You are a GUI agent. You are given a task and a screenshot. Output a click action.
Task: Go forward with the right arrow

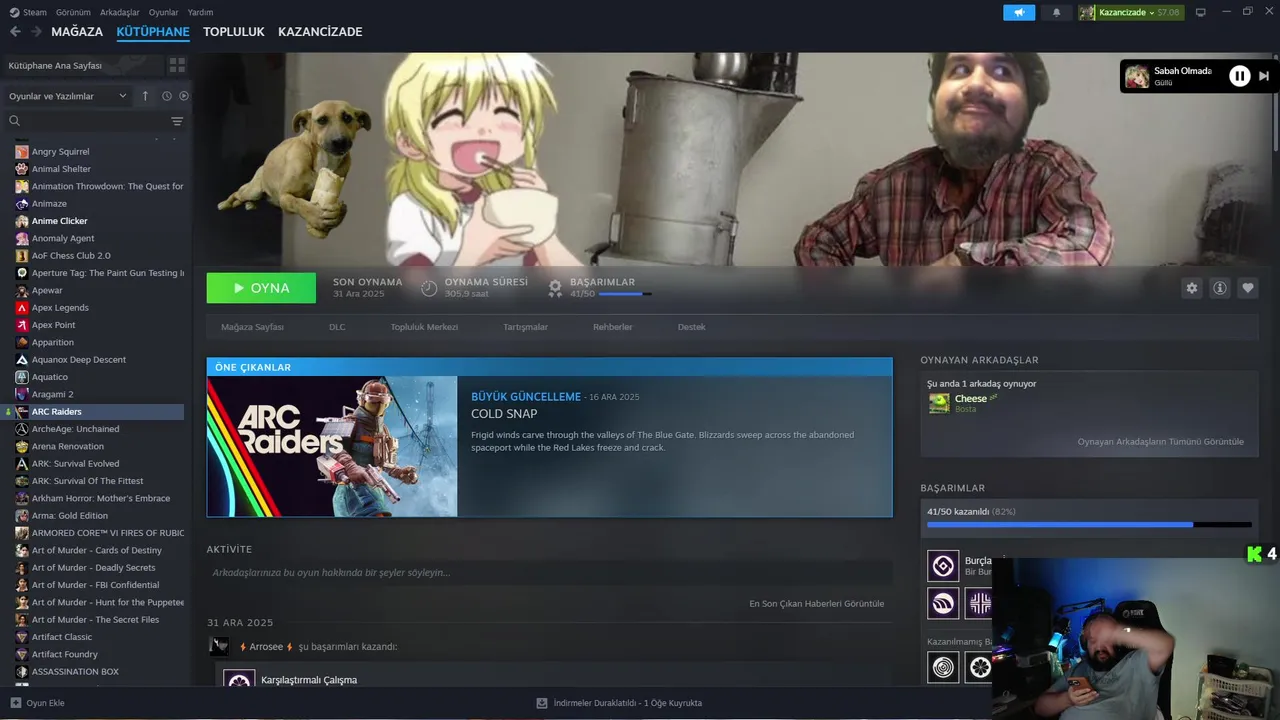click(x=36, y=32)
